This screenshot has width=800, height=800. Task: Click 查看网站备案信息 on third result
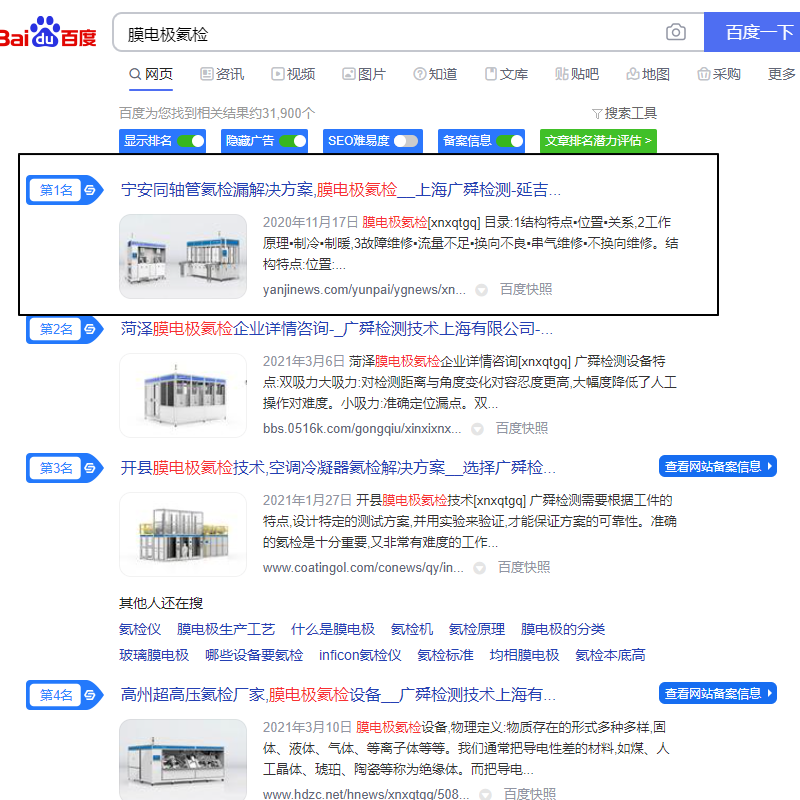coord(717,466)
